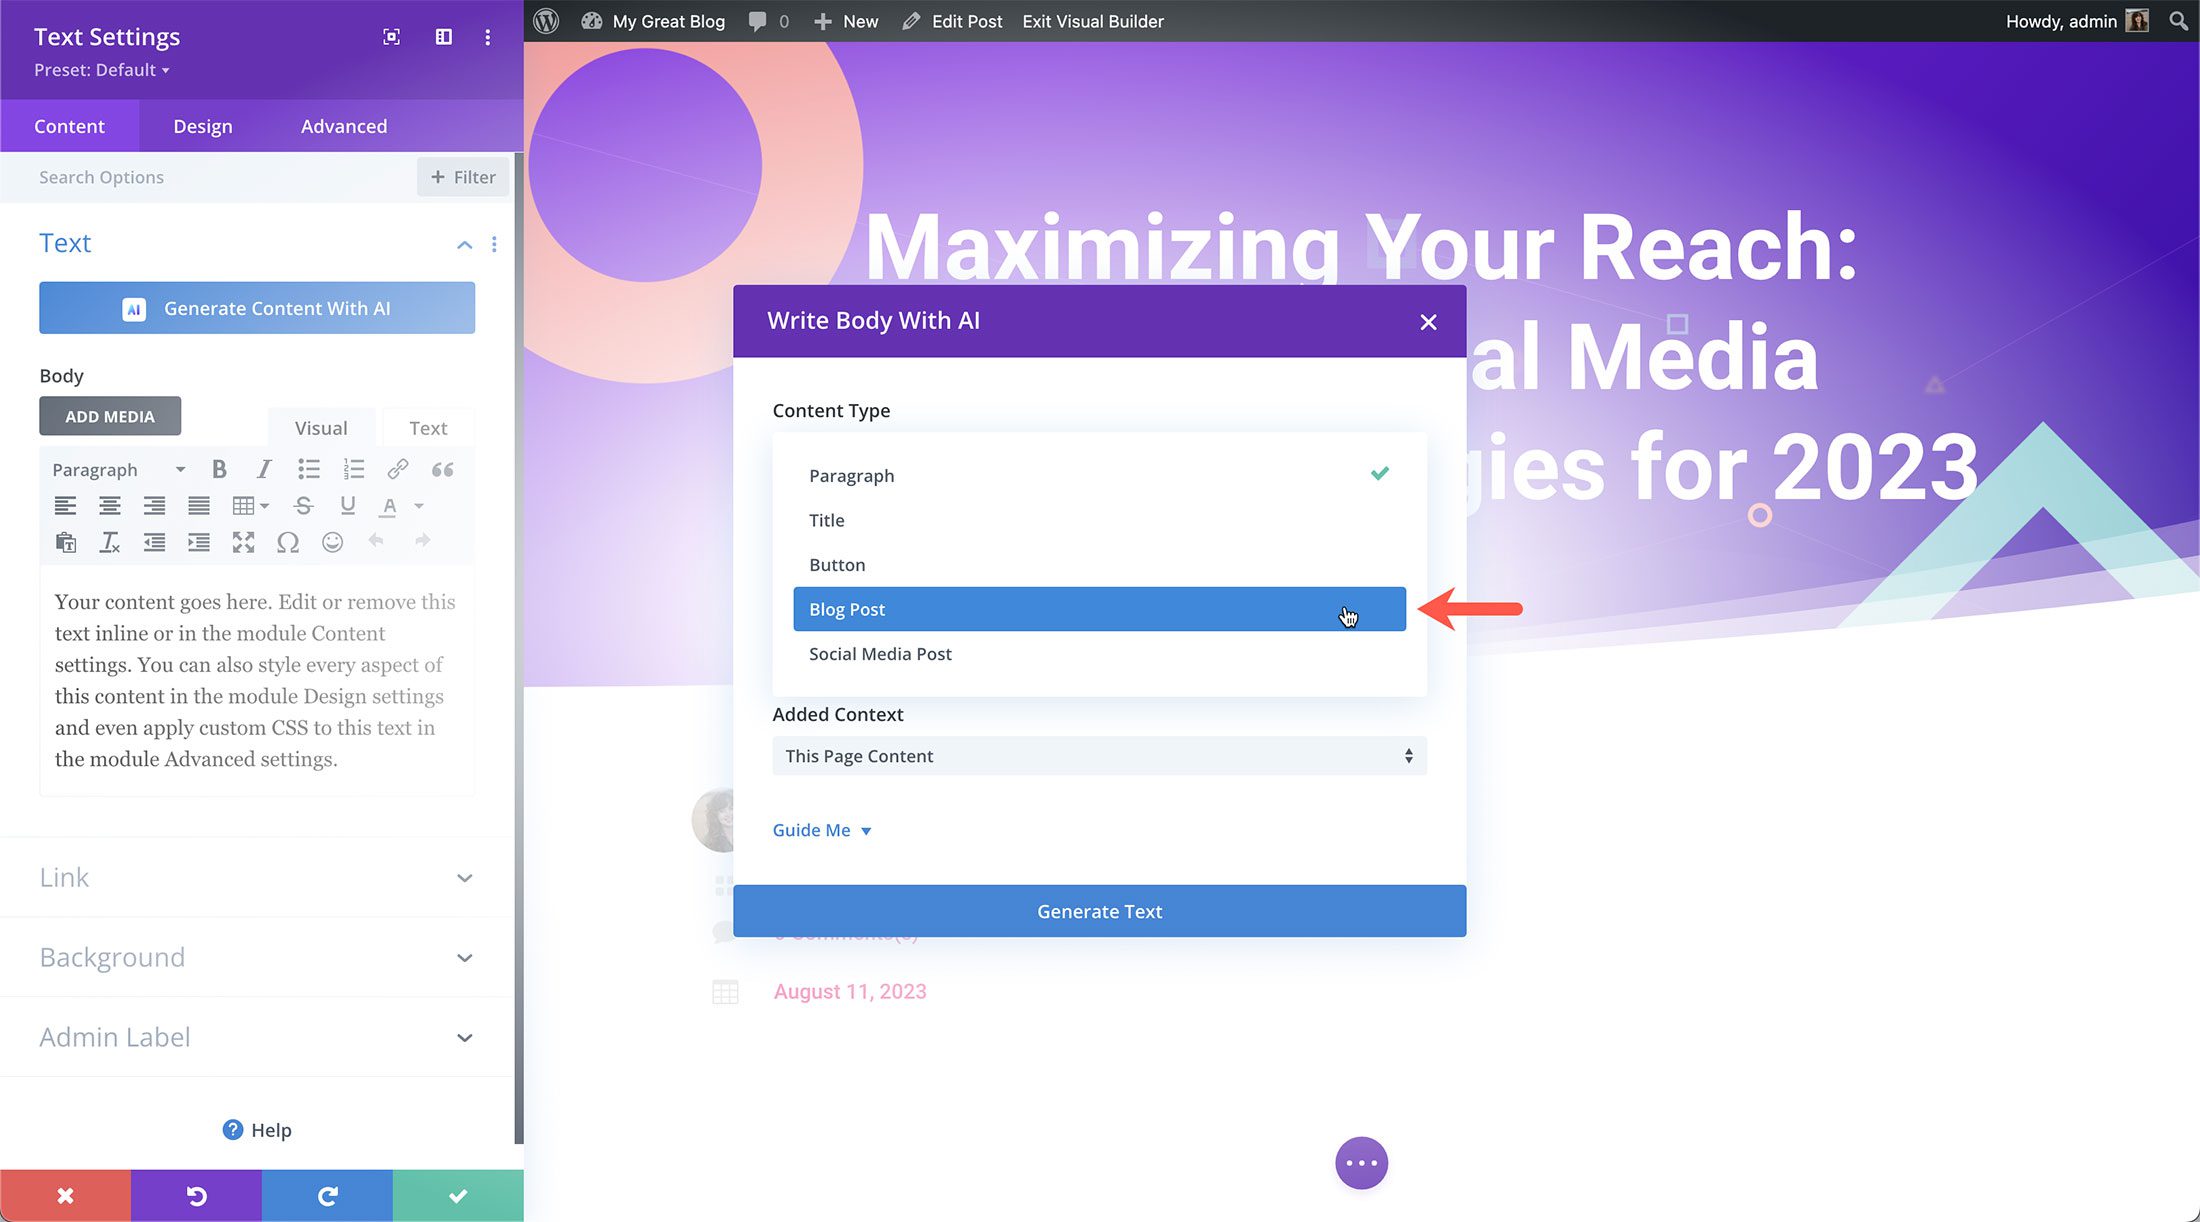Click the Unordered list icon
Viewport: 2200px width, 1222px height.
(307, 470)
